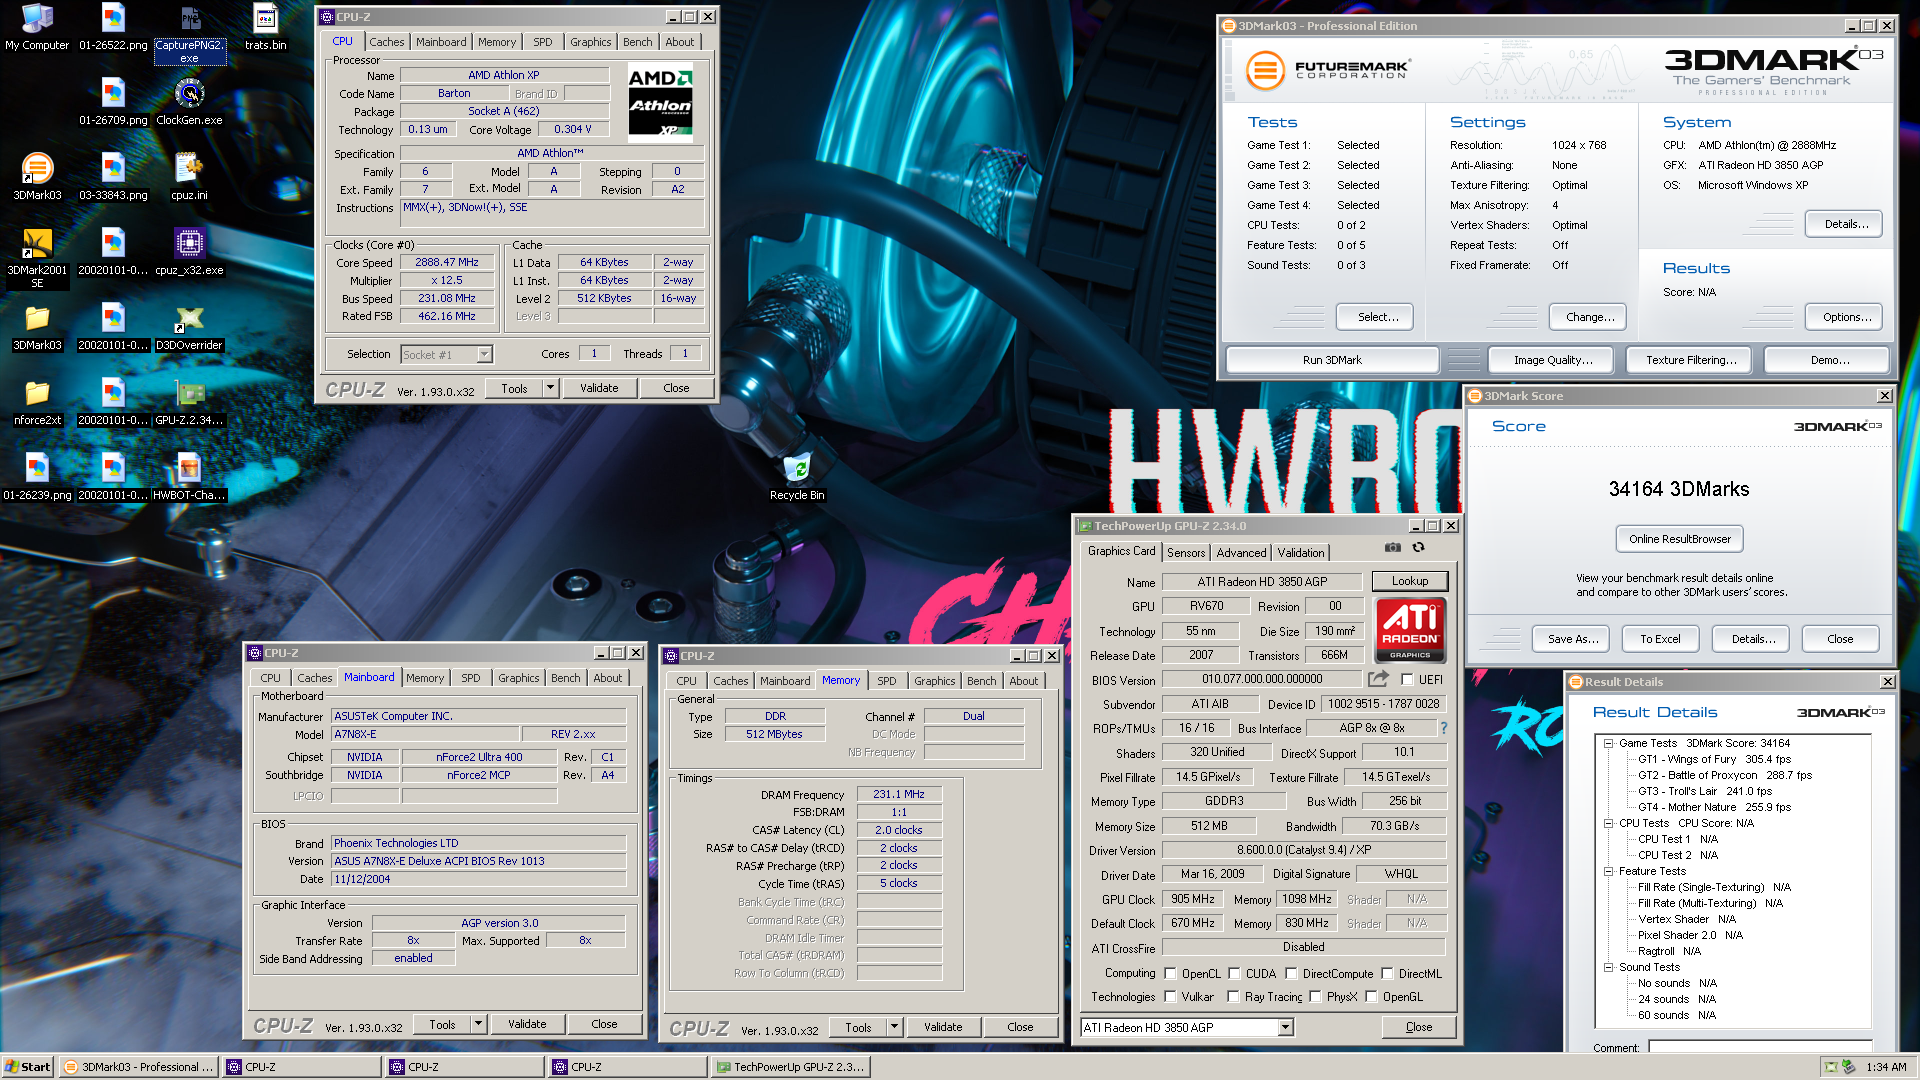
Task: Collapse the Sound Tests tree node
Action: coord(1608,967)
